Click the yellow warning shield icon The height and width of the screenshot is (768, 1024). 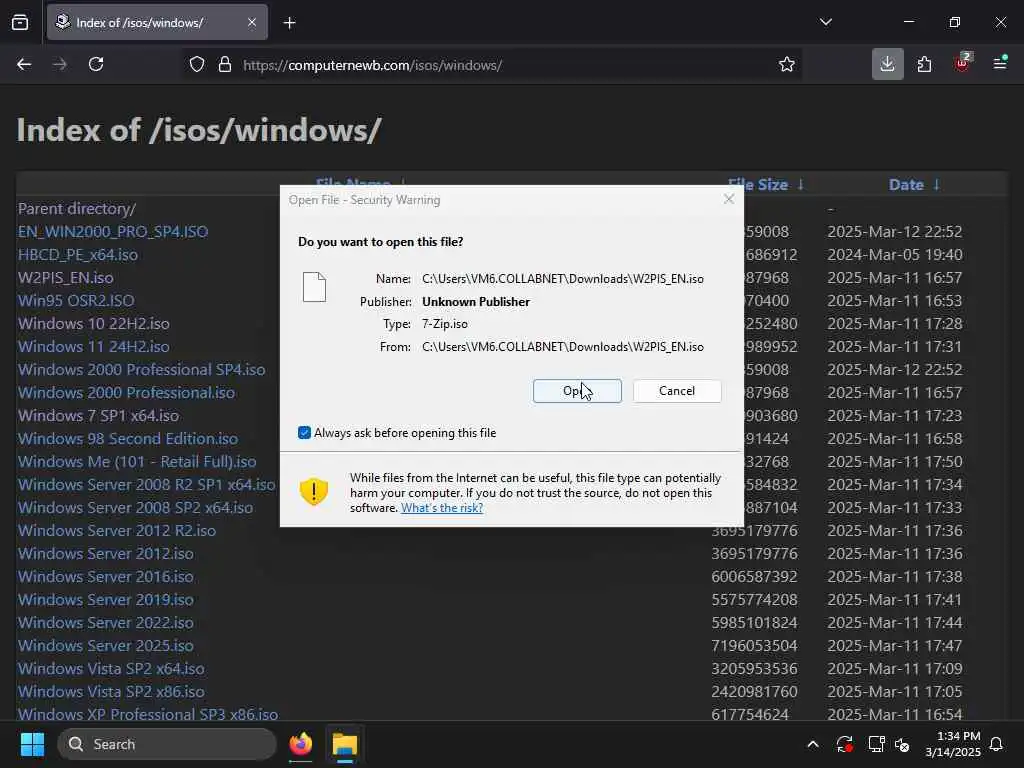pos(313,491)
